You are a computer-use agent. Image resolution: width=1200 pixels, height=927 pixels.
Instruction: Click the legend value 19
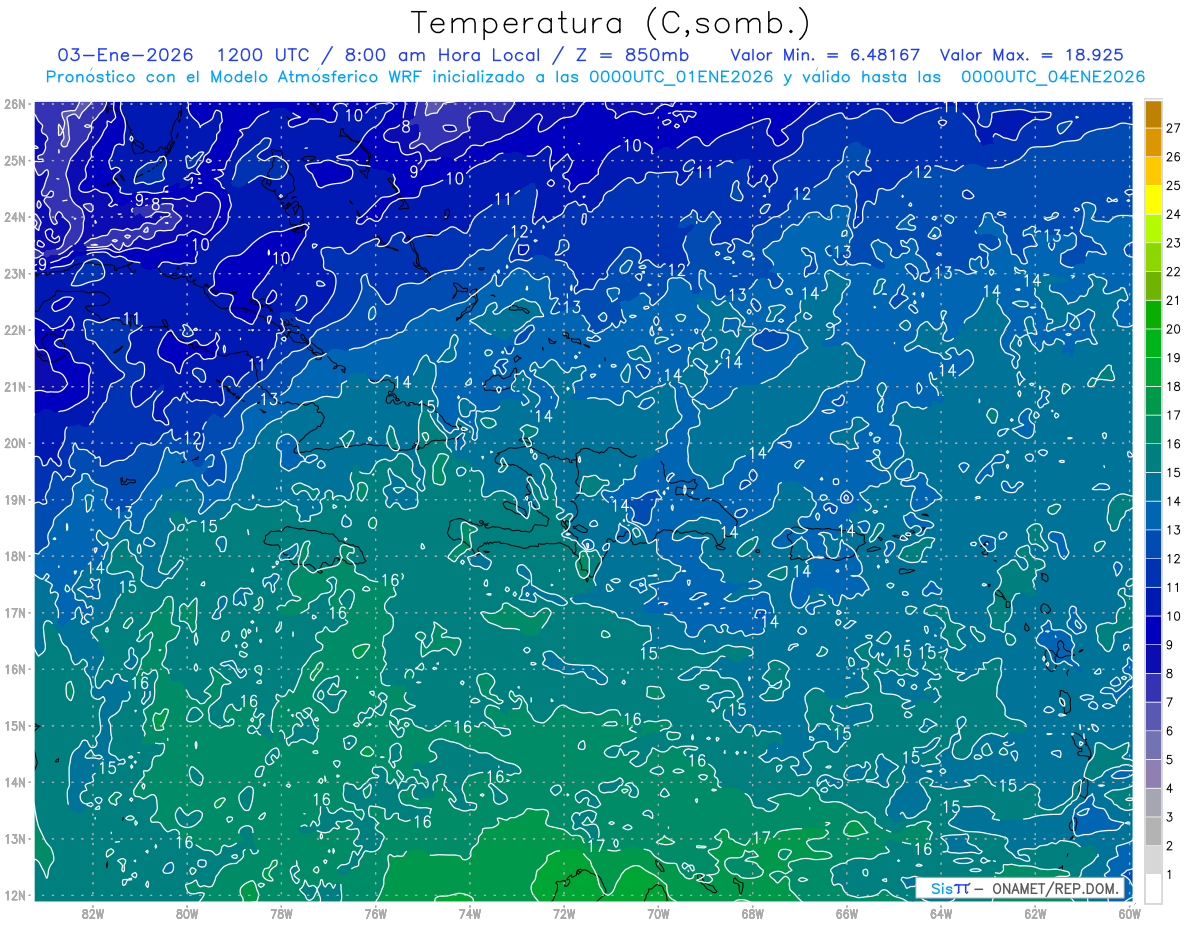coord(1174,358)
